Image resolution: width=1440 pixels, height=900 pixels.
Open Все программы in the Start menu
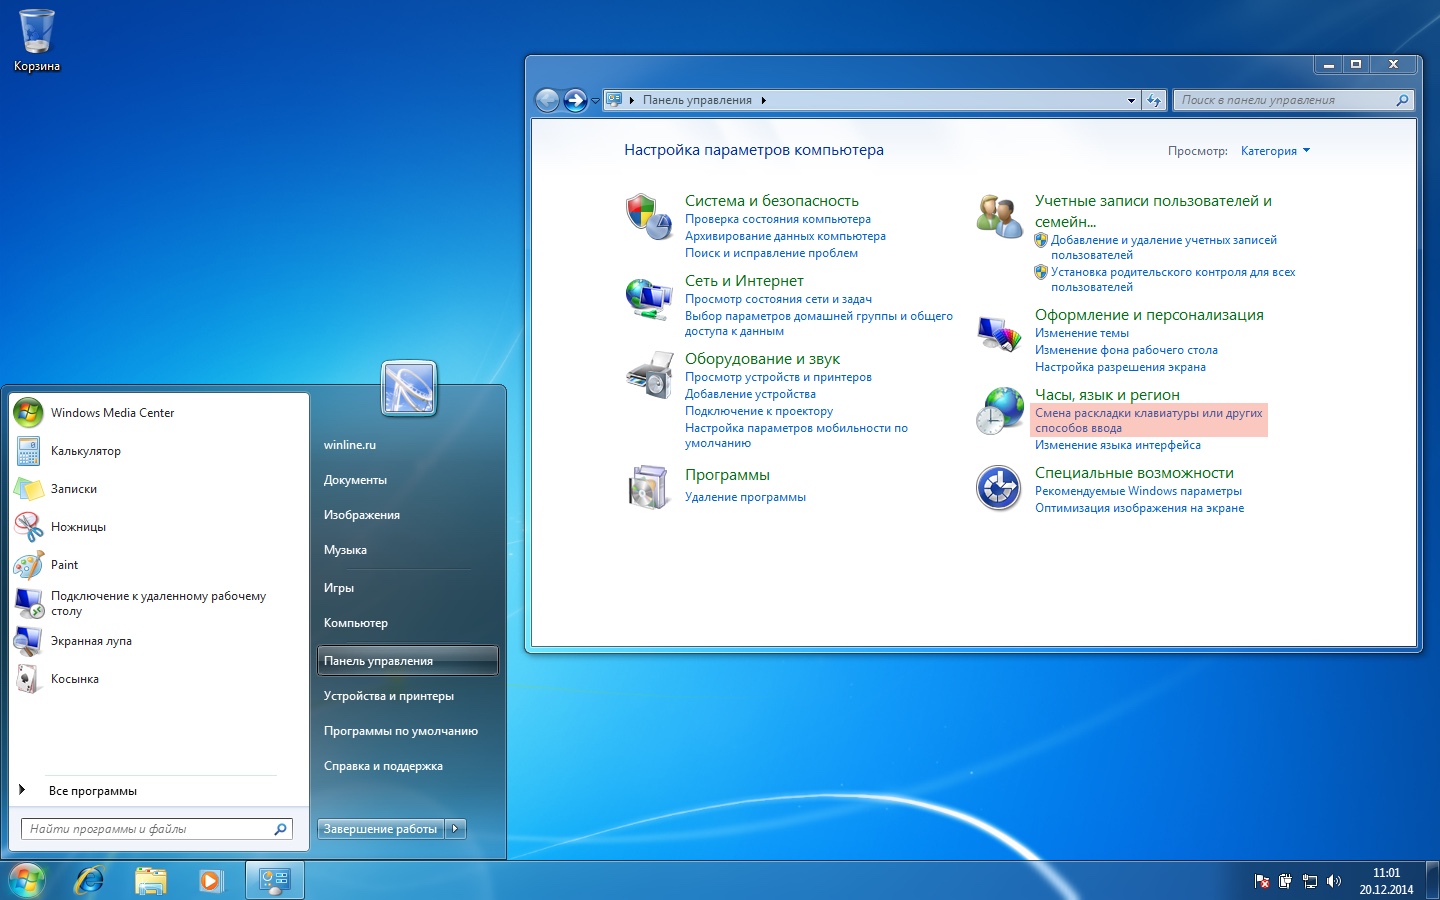pyautogui.click(x=93, y=790)
